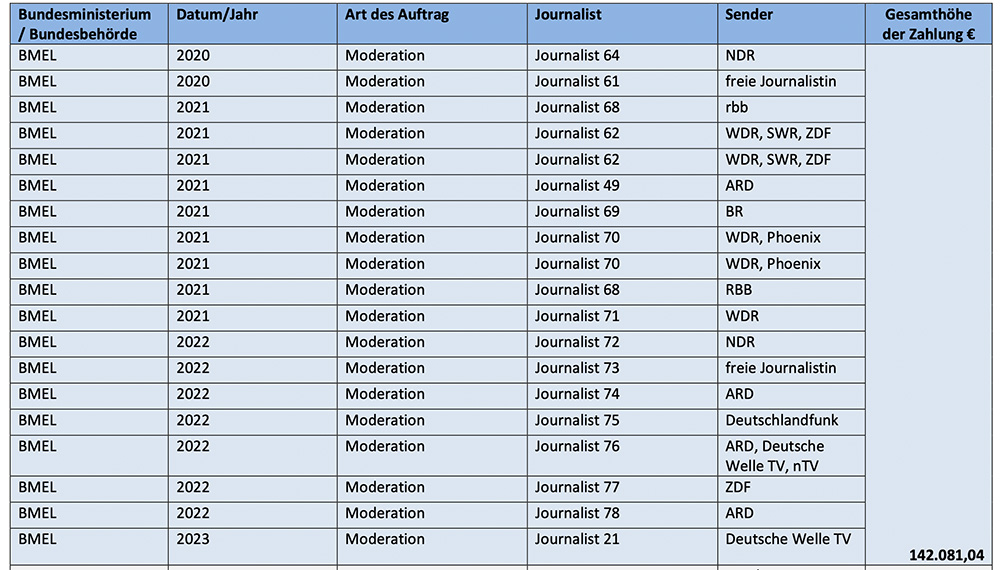Click the 'Journalist 71' cell
Image resolution: width=1000 pixels, height=570 pixels.
click(622, 317)
